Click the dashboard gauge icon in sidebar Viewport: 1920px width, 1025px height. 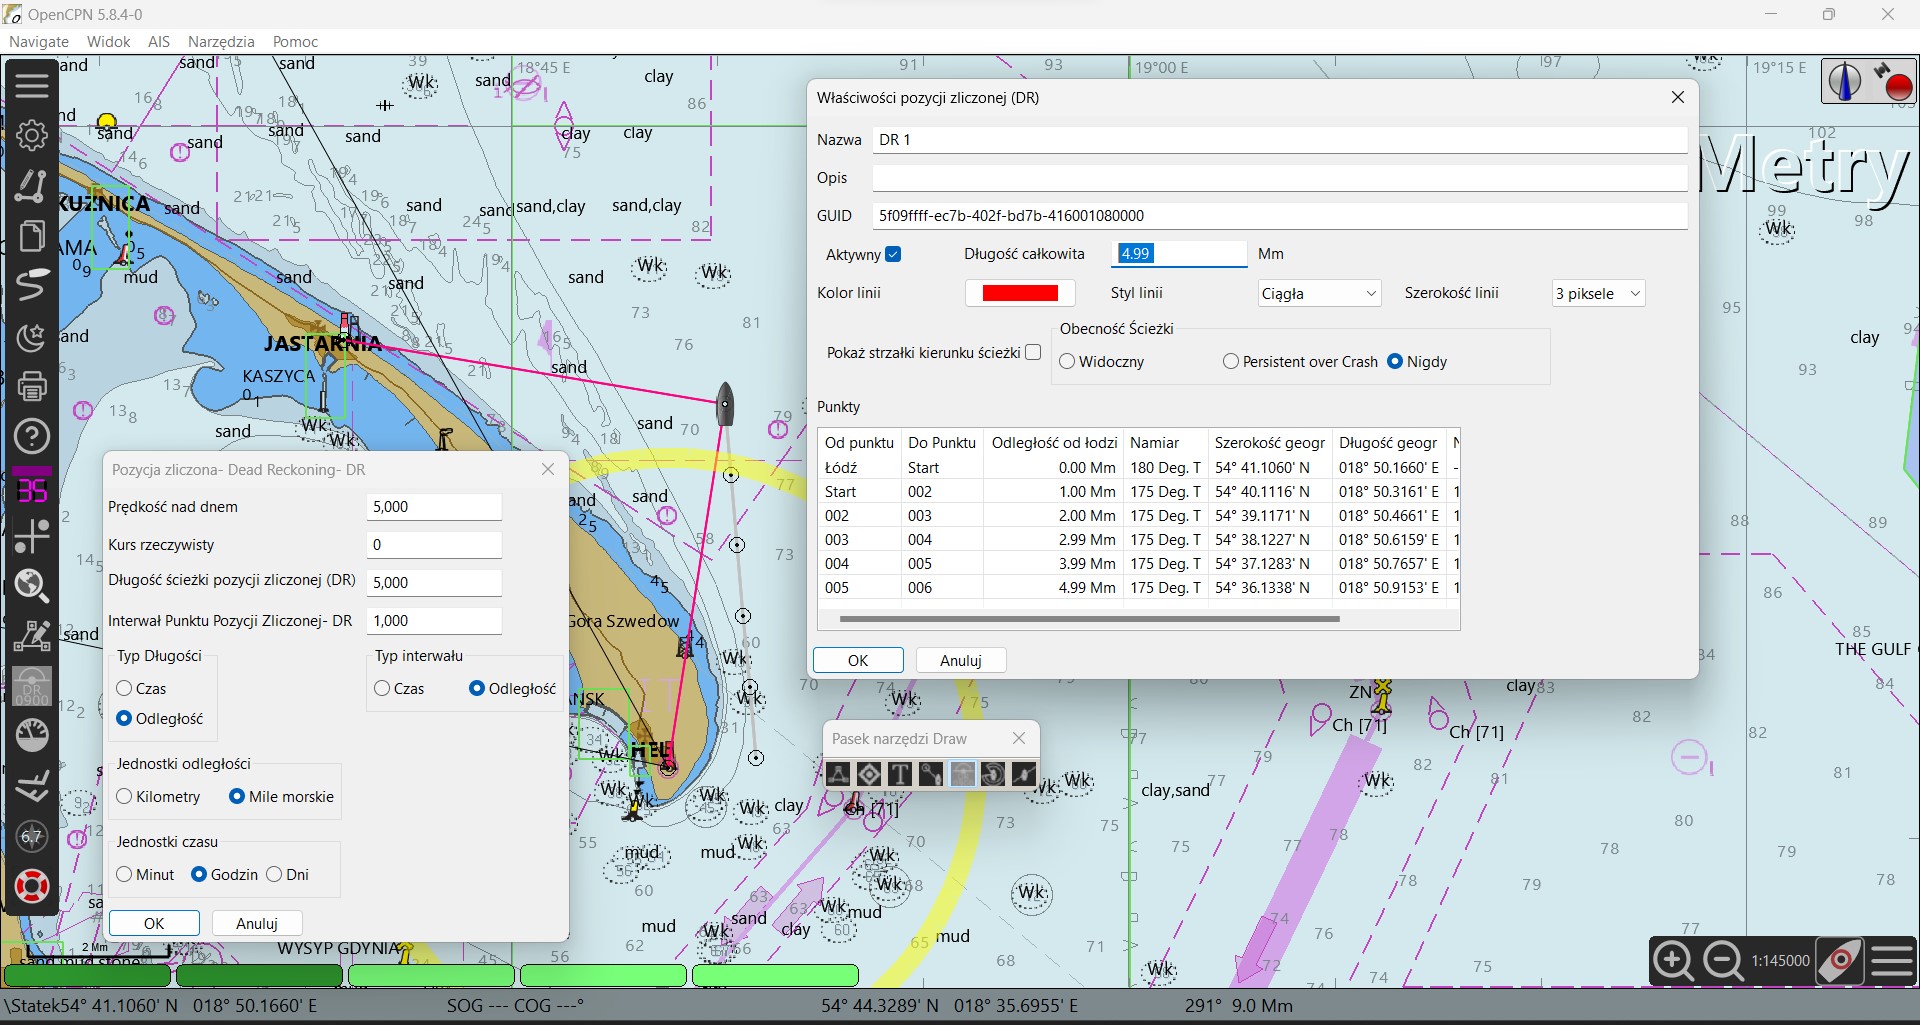point(32,735)
